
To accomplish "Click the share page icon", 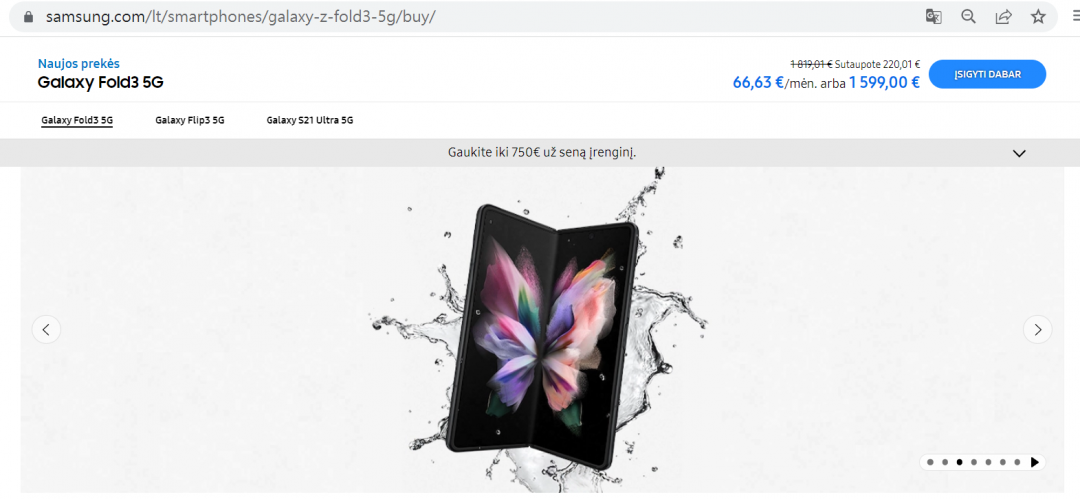I will coord(1004,17).
